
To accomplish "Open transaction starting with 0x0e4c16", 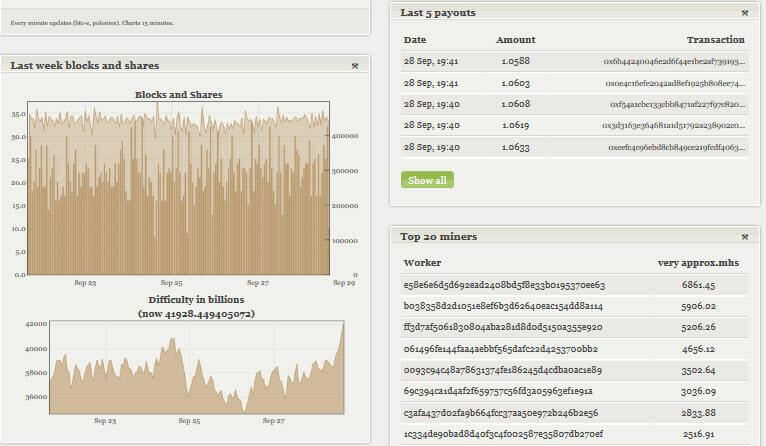I will tap(674, 83).
